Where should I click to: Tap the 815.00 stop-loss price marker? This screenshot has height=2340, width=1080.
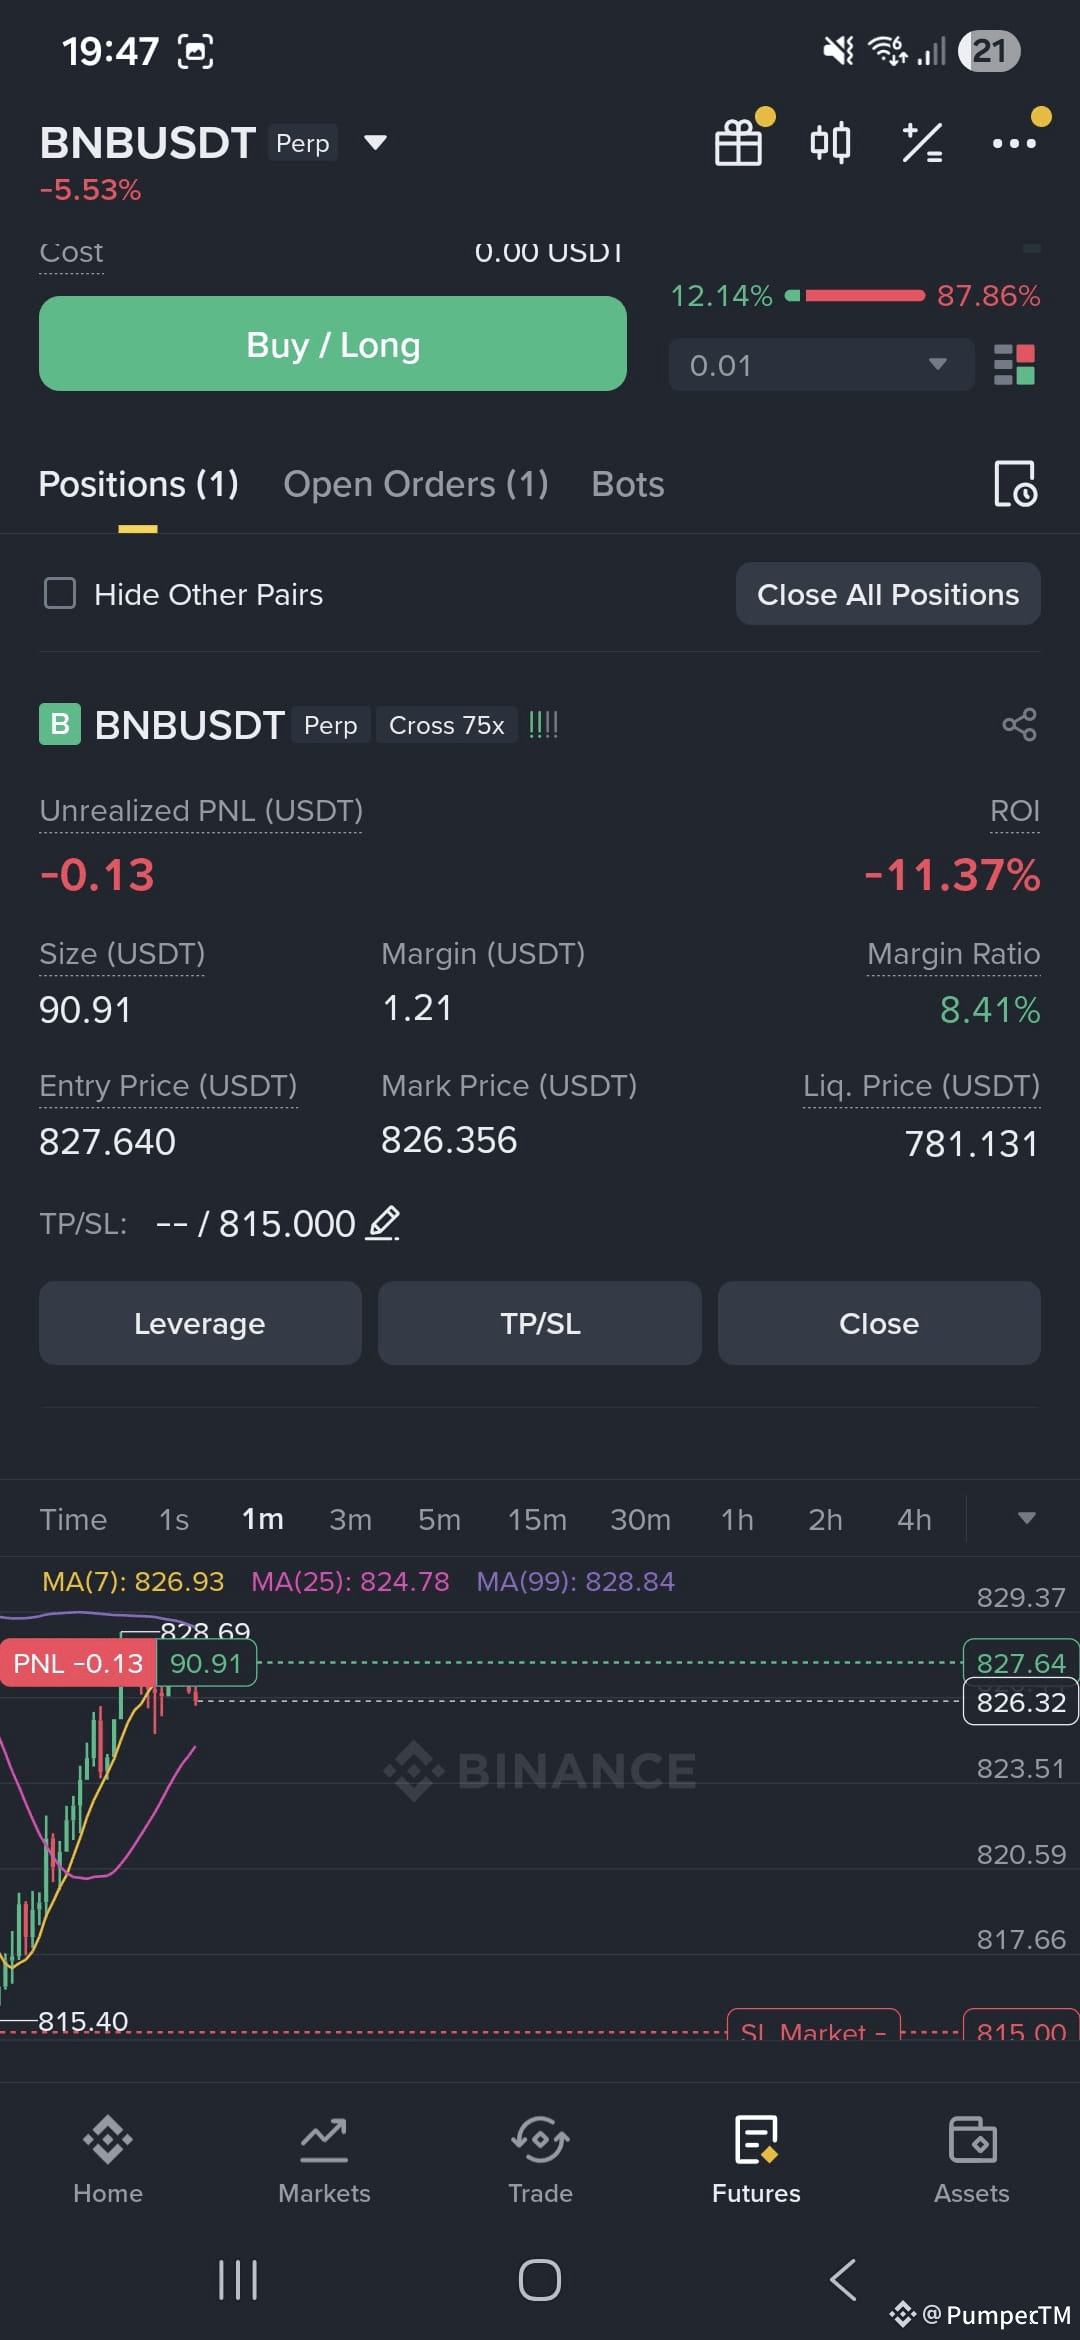[x=1021, y=2023]
